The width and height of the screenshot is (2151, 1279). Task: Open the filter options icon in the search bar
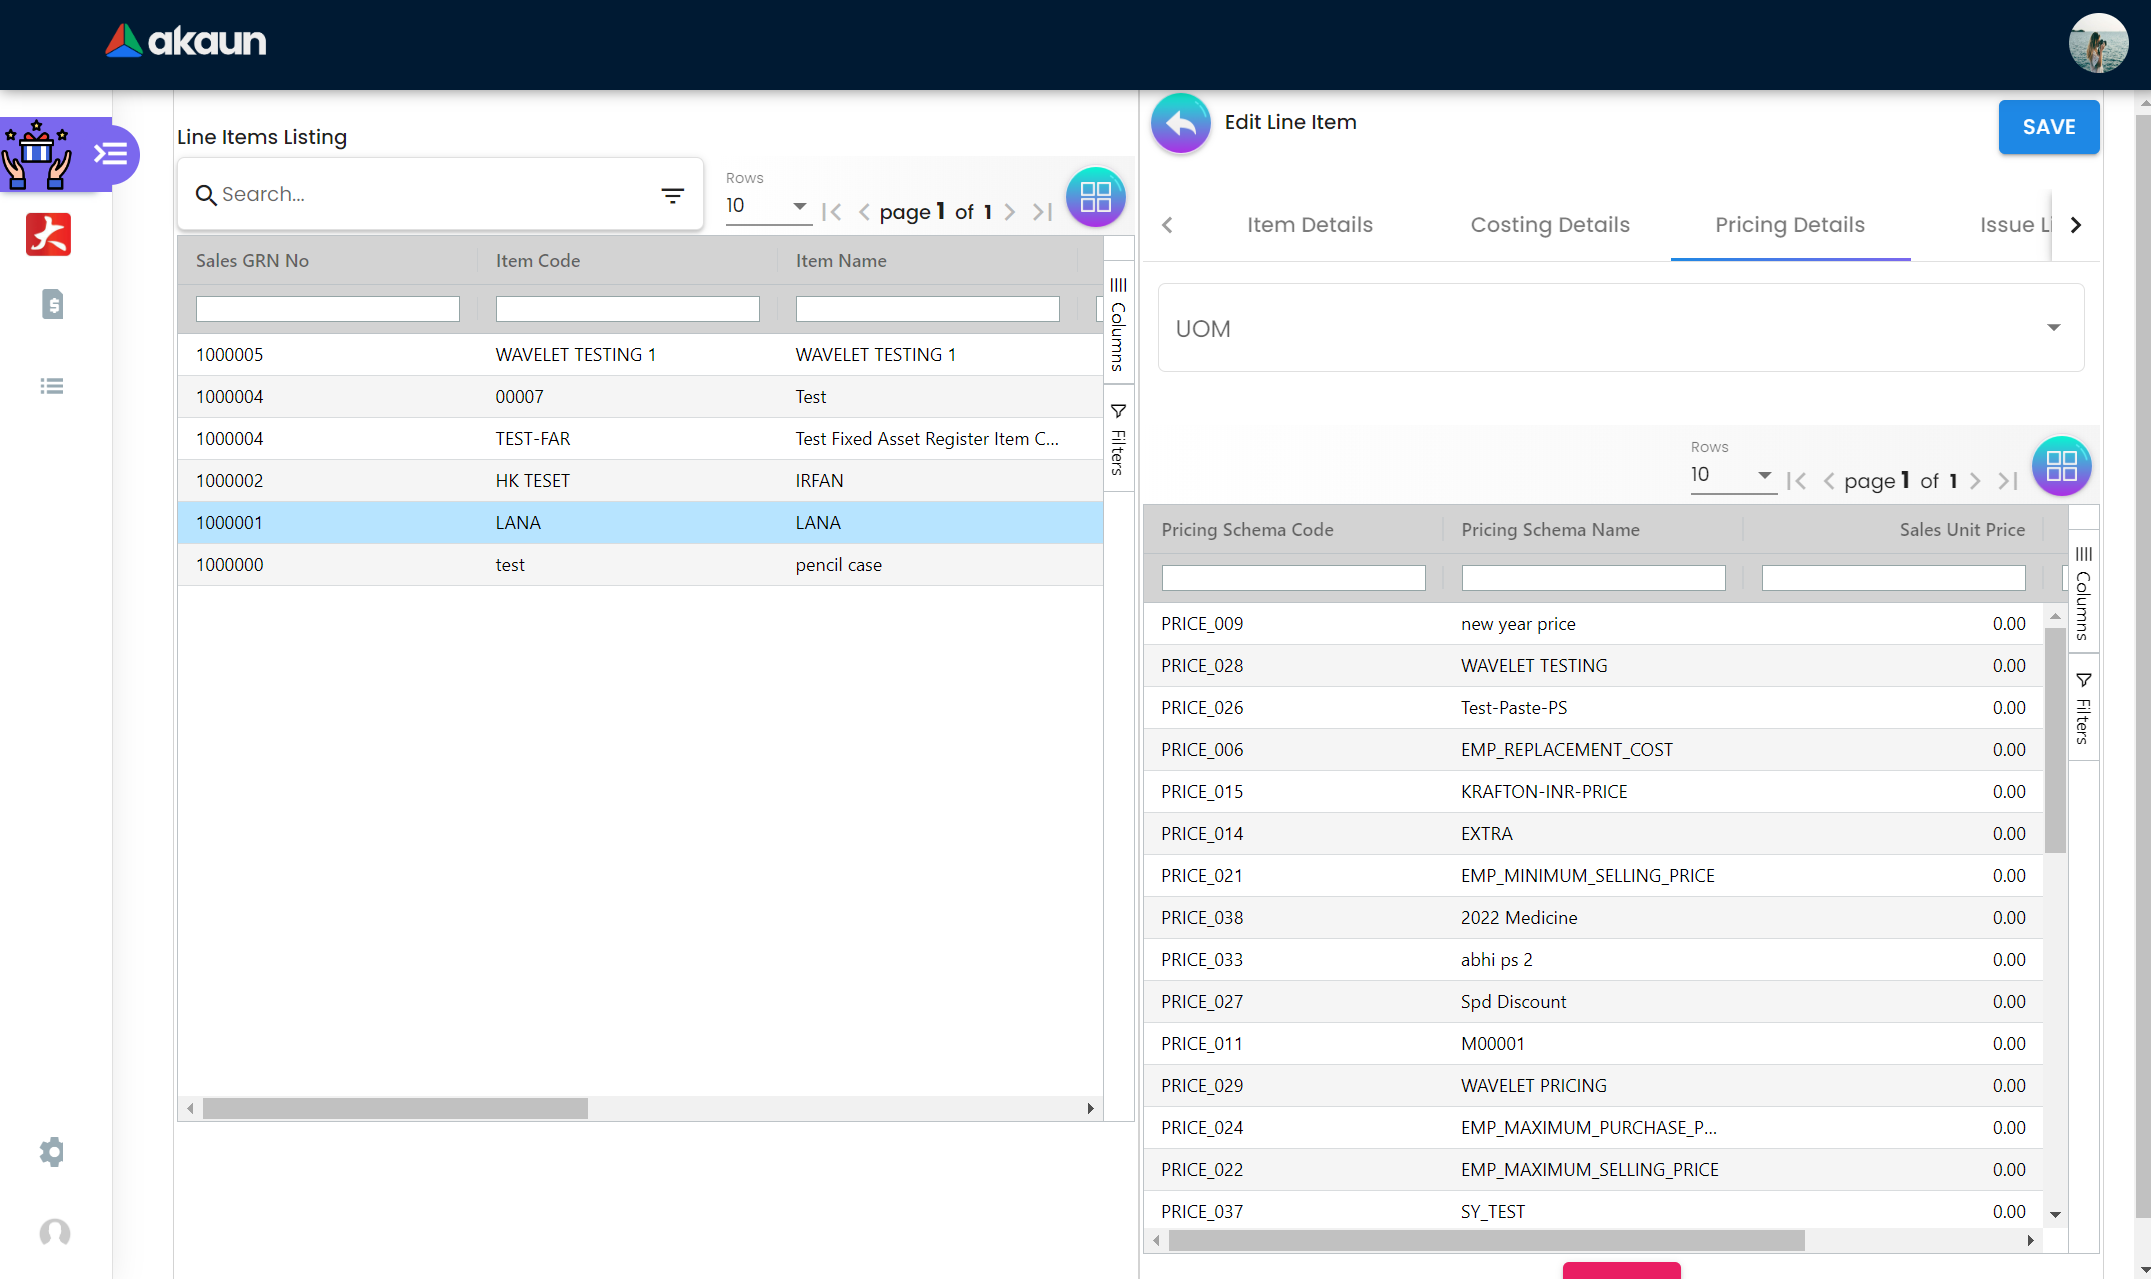[x=672, y=195]
